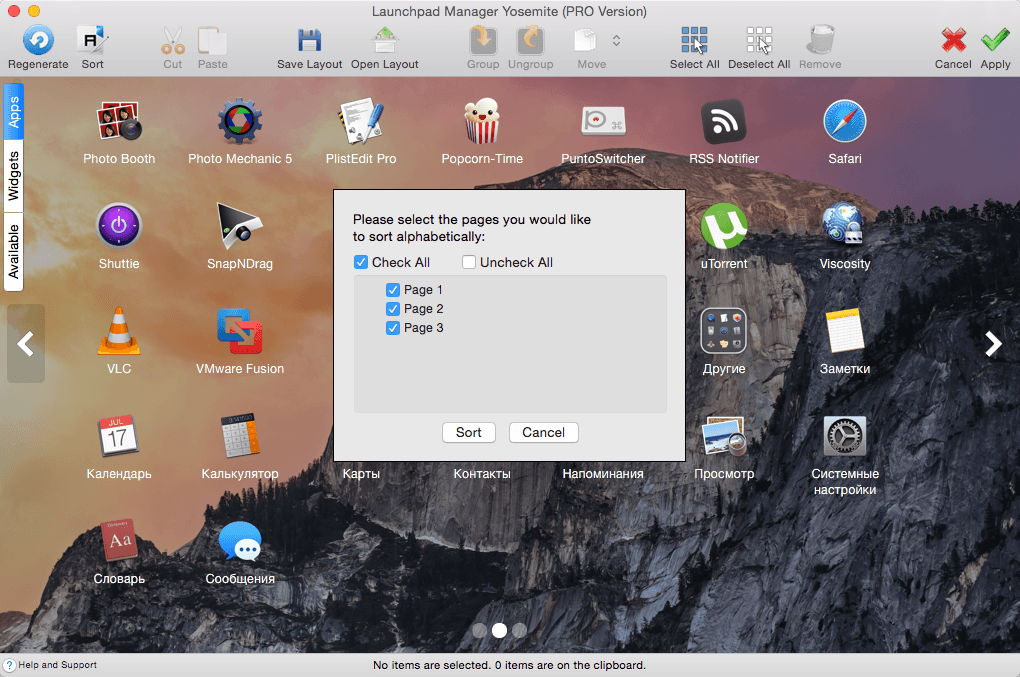Click the Напоминания app label
Viewport: 1020px width, 677px height.
pyautogui.click(x=603, y=473)
